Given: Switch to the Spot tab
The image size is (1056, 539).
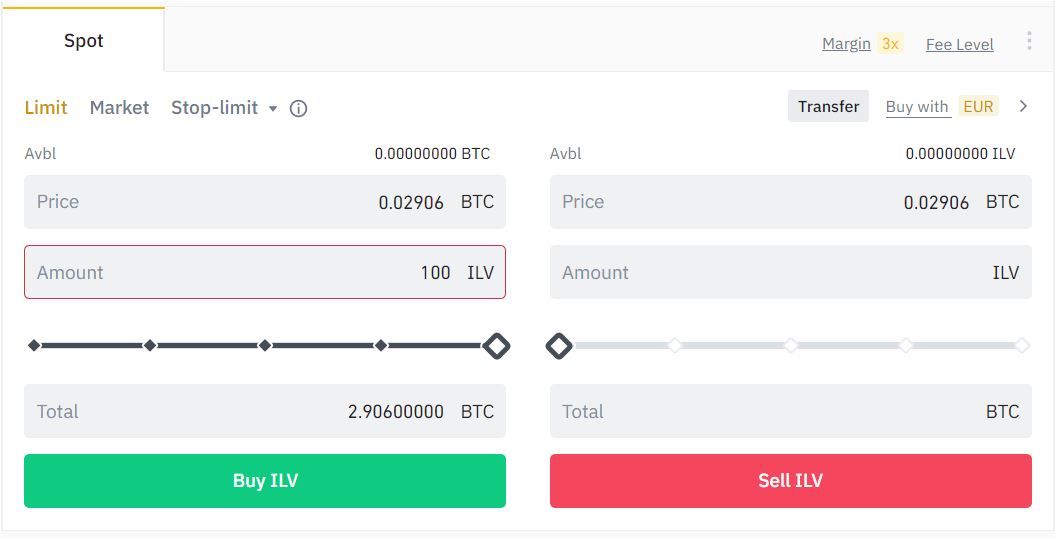Looking at the screenshot, I should pos(84,41).
